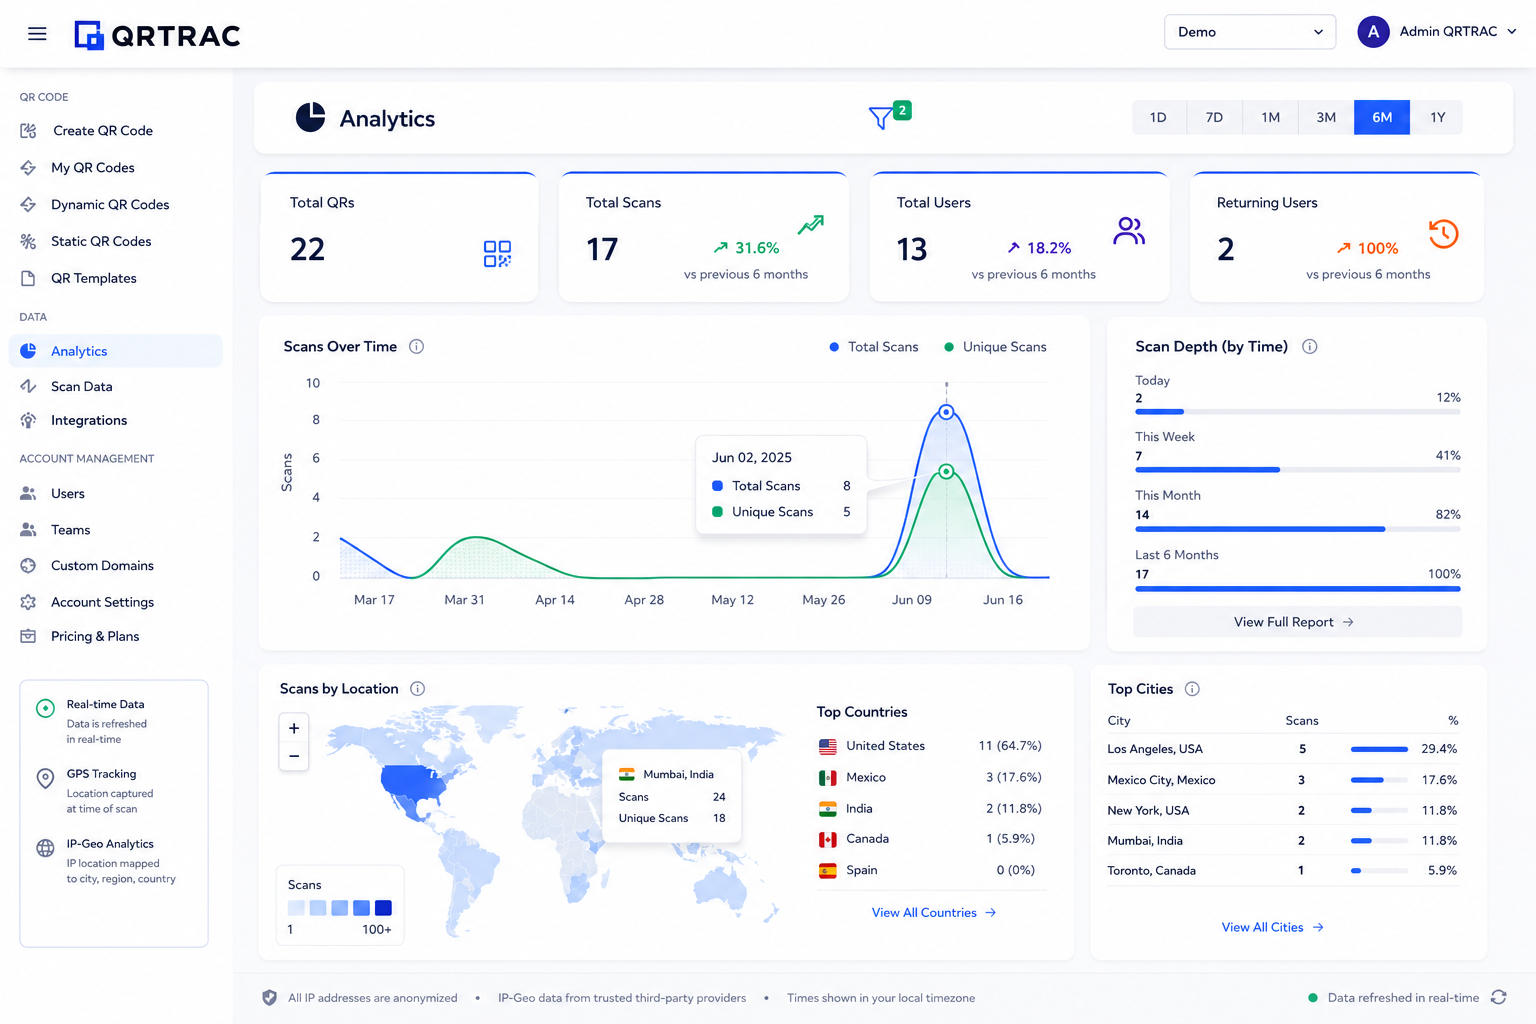
Task: Open the Demo workspace dropdown
Action: point(1250,32)
